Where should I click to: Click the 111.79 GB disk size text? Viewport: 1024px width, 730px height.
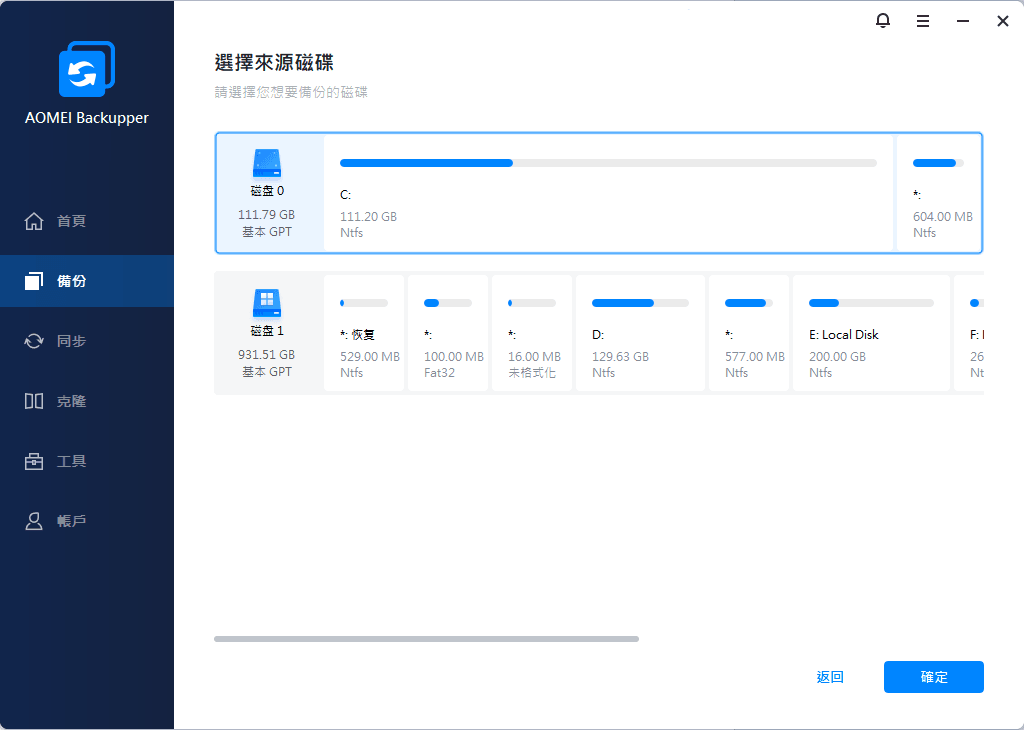click(x=266, y=215)
